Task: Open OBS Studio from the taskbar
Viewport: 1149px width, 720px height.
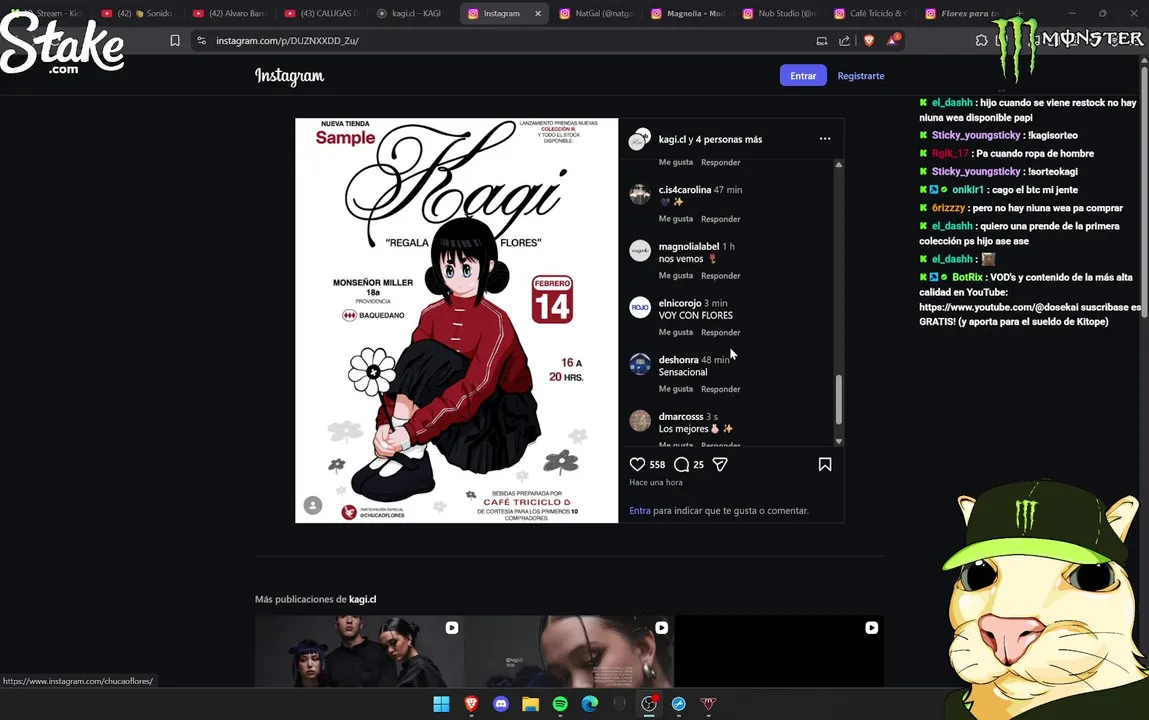Action: 649,704
